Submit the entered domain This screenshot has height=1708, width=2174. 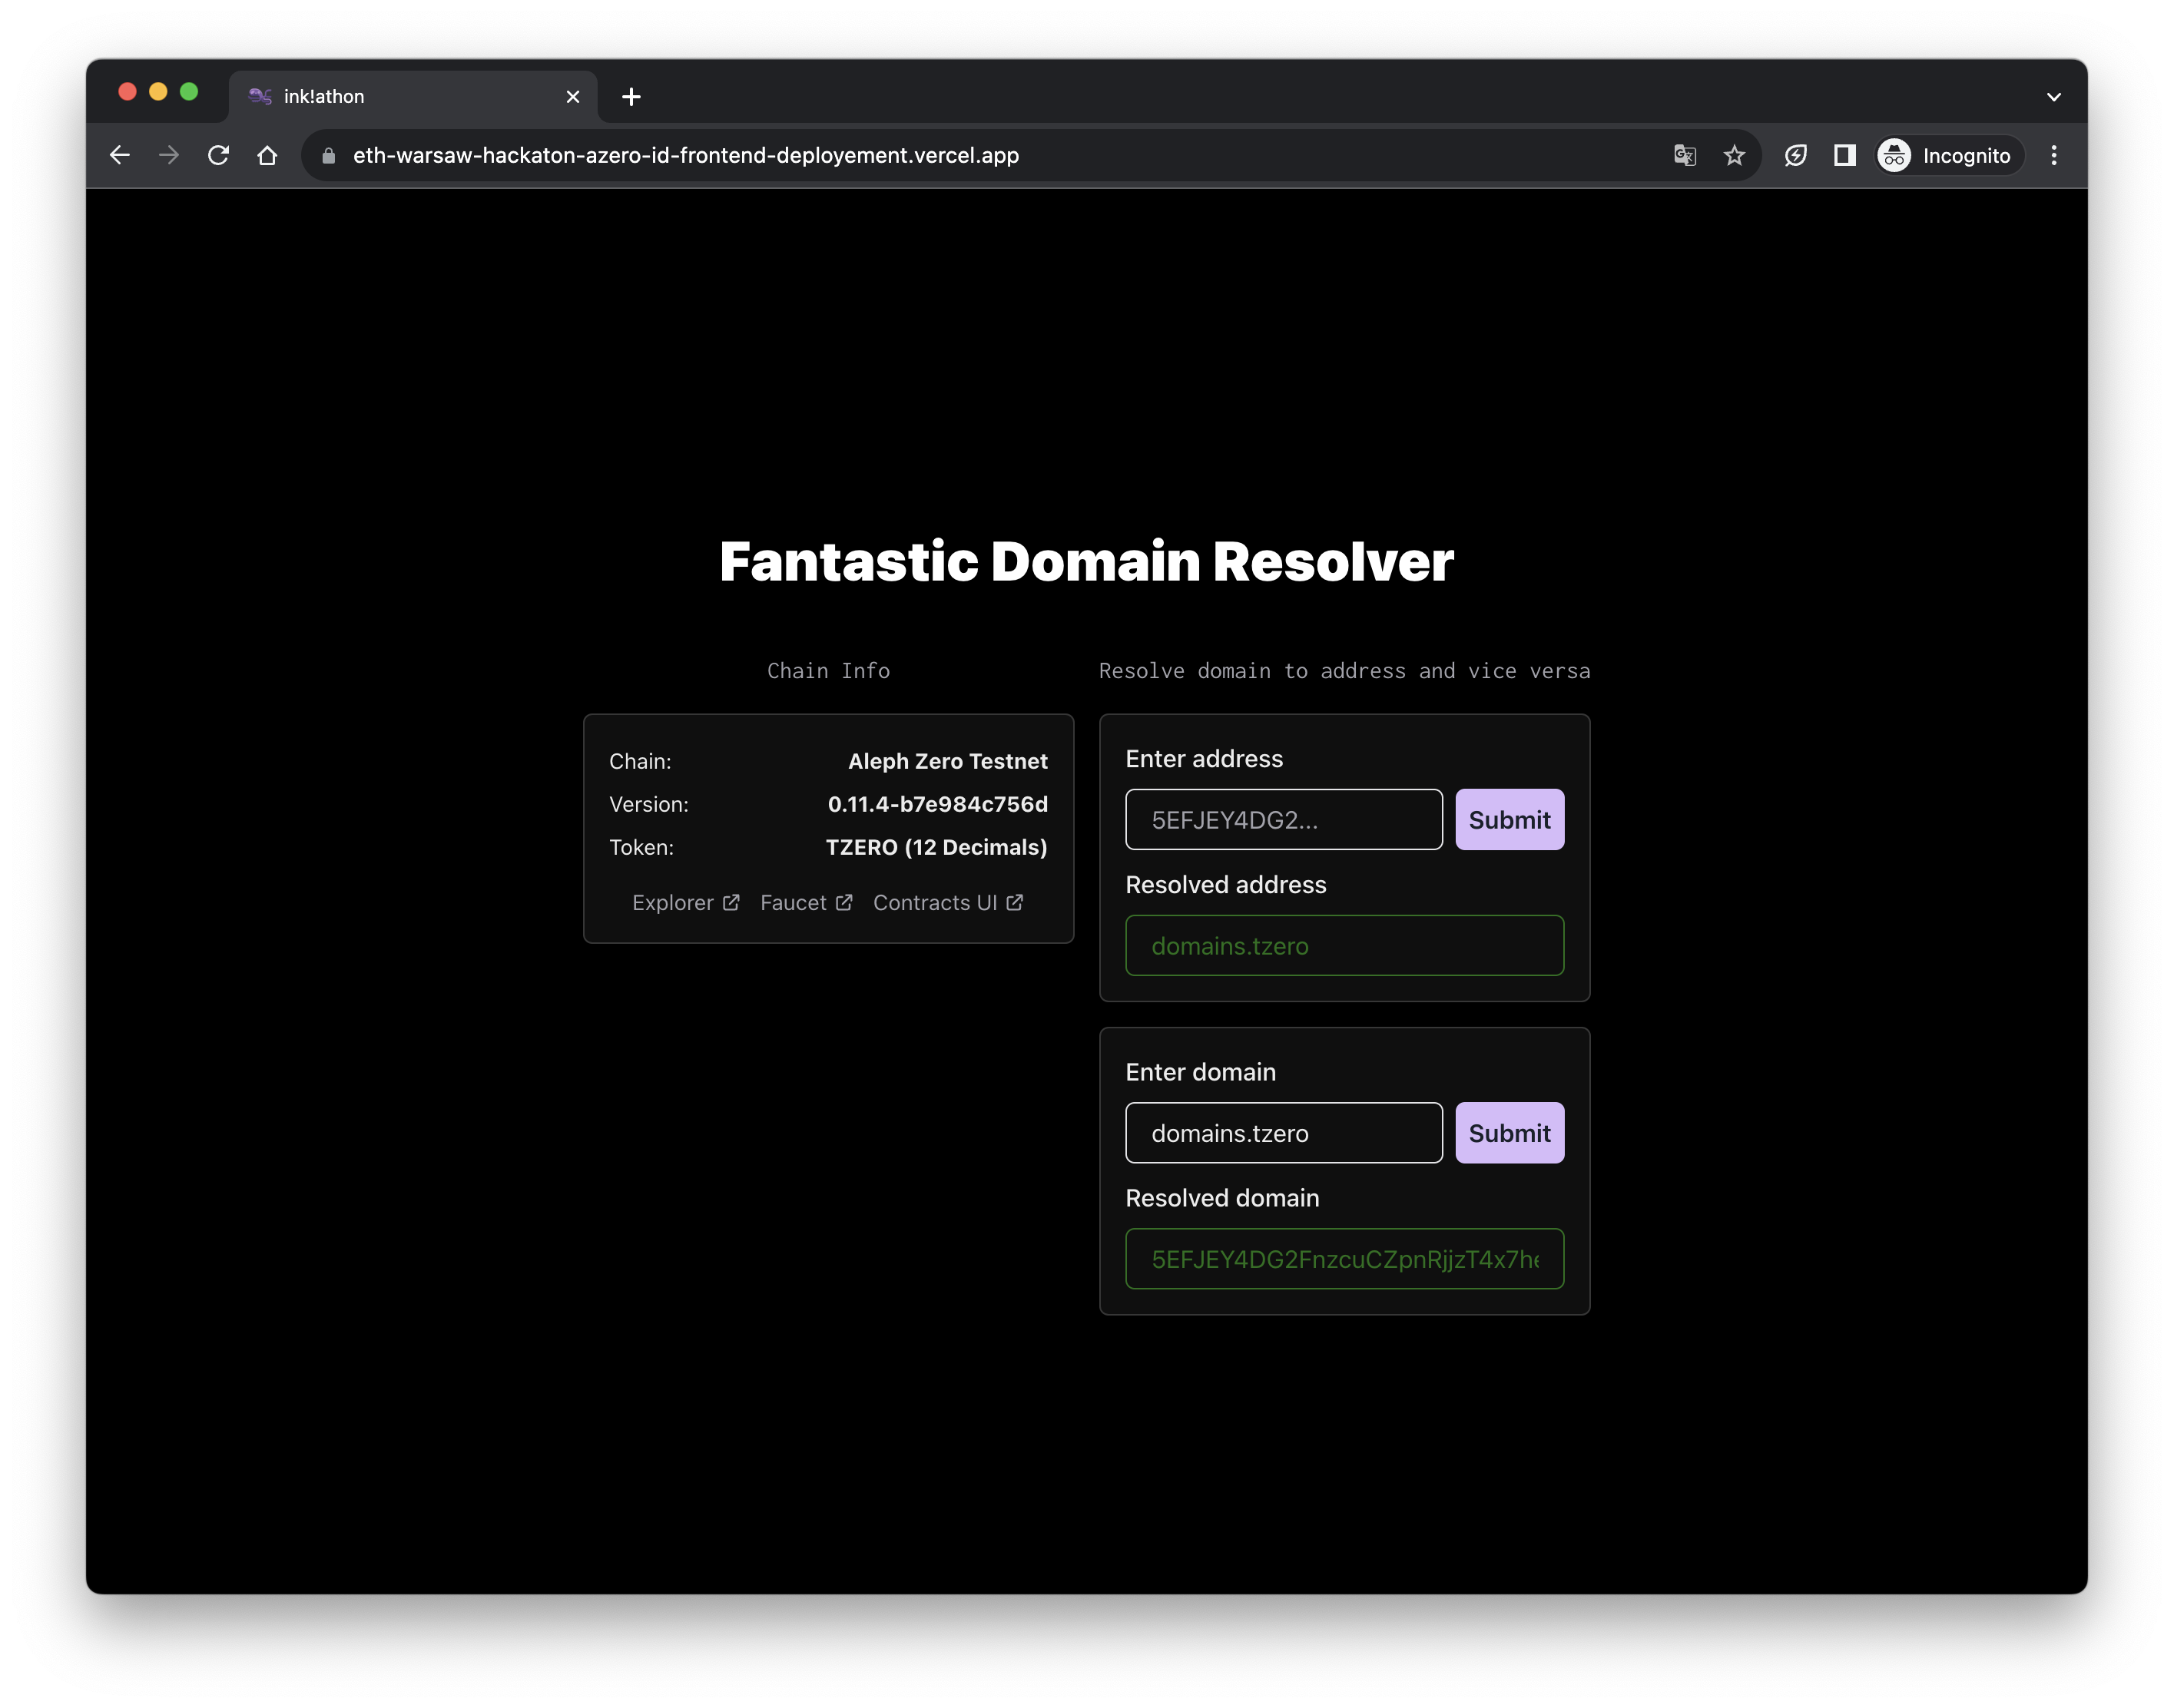[x=1509, y=1133]
